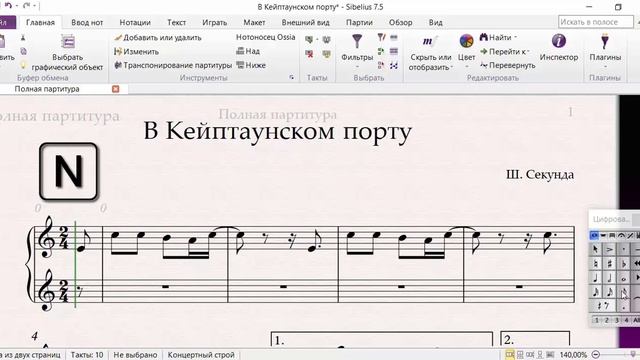Click Концертный строй in status bar
This screenshot has height=360, width=640.
201,355
